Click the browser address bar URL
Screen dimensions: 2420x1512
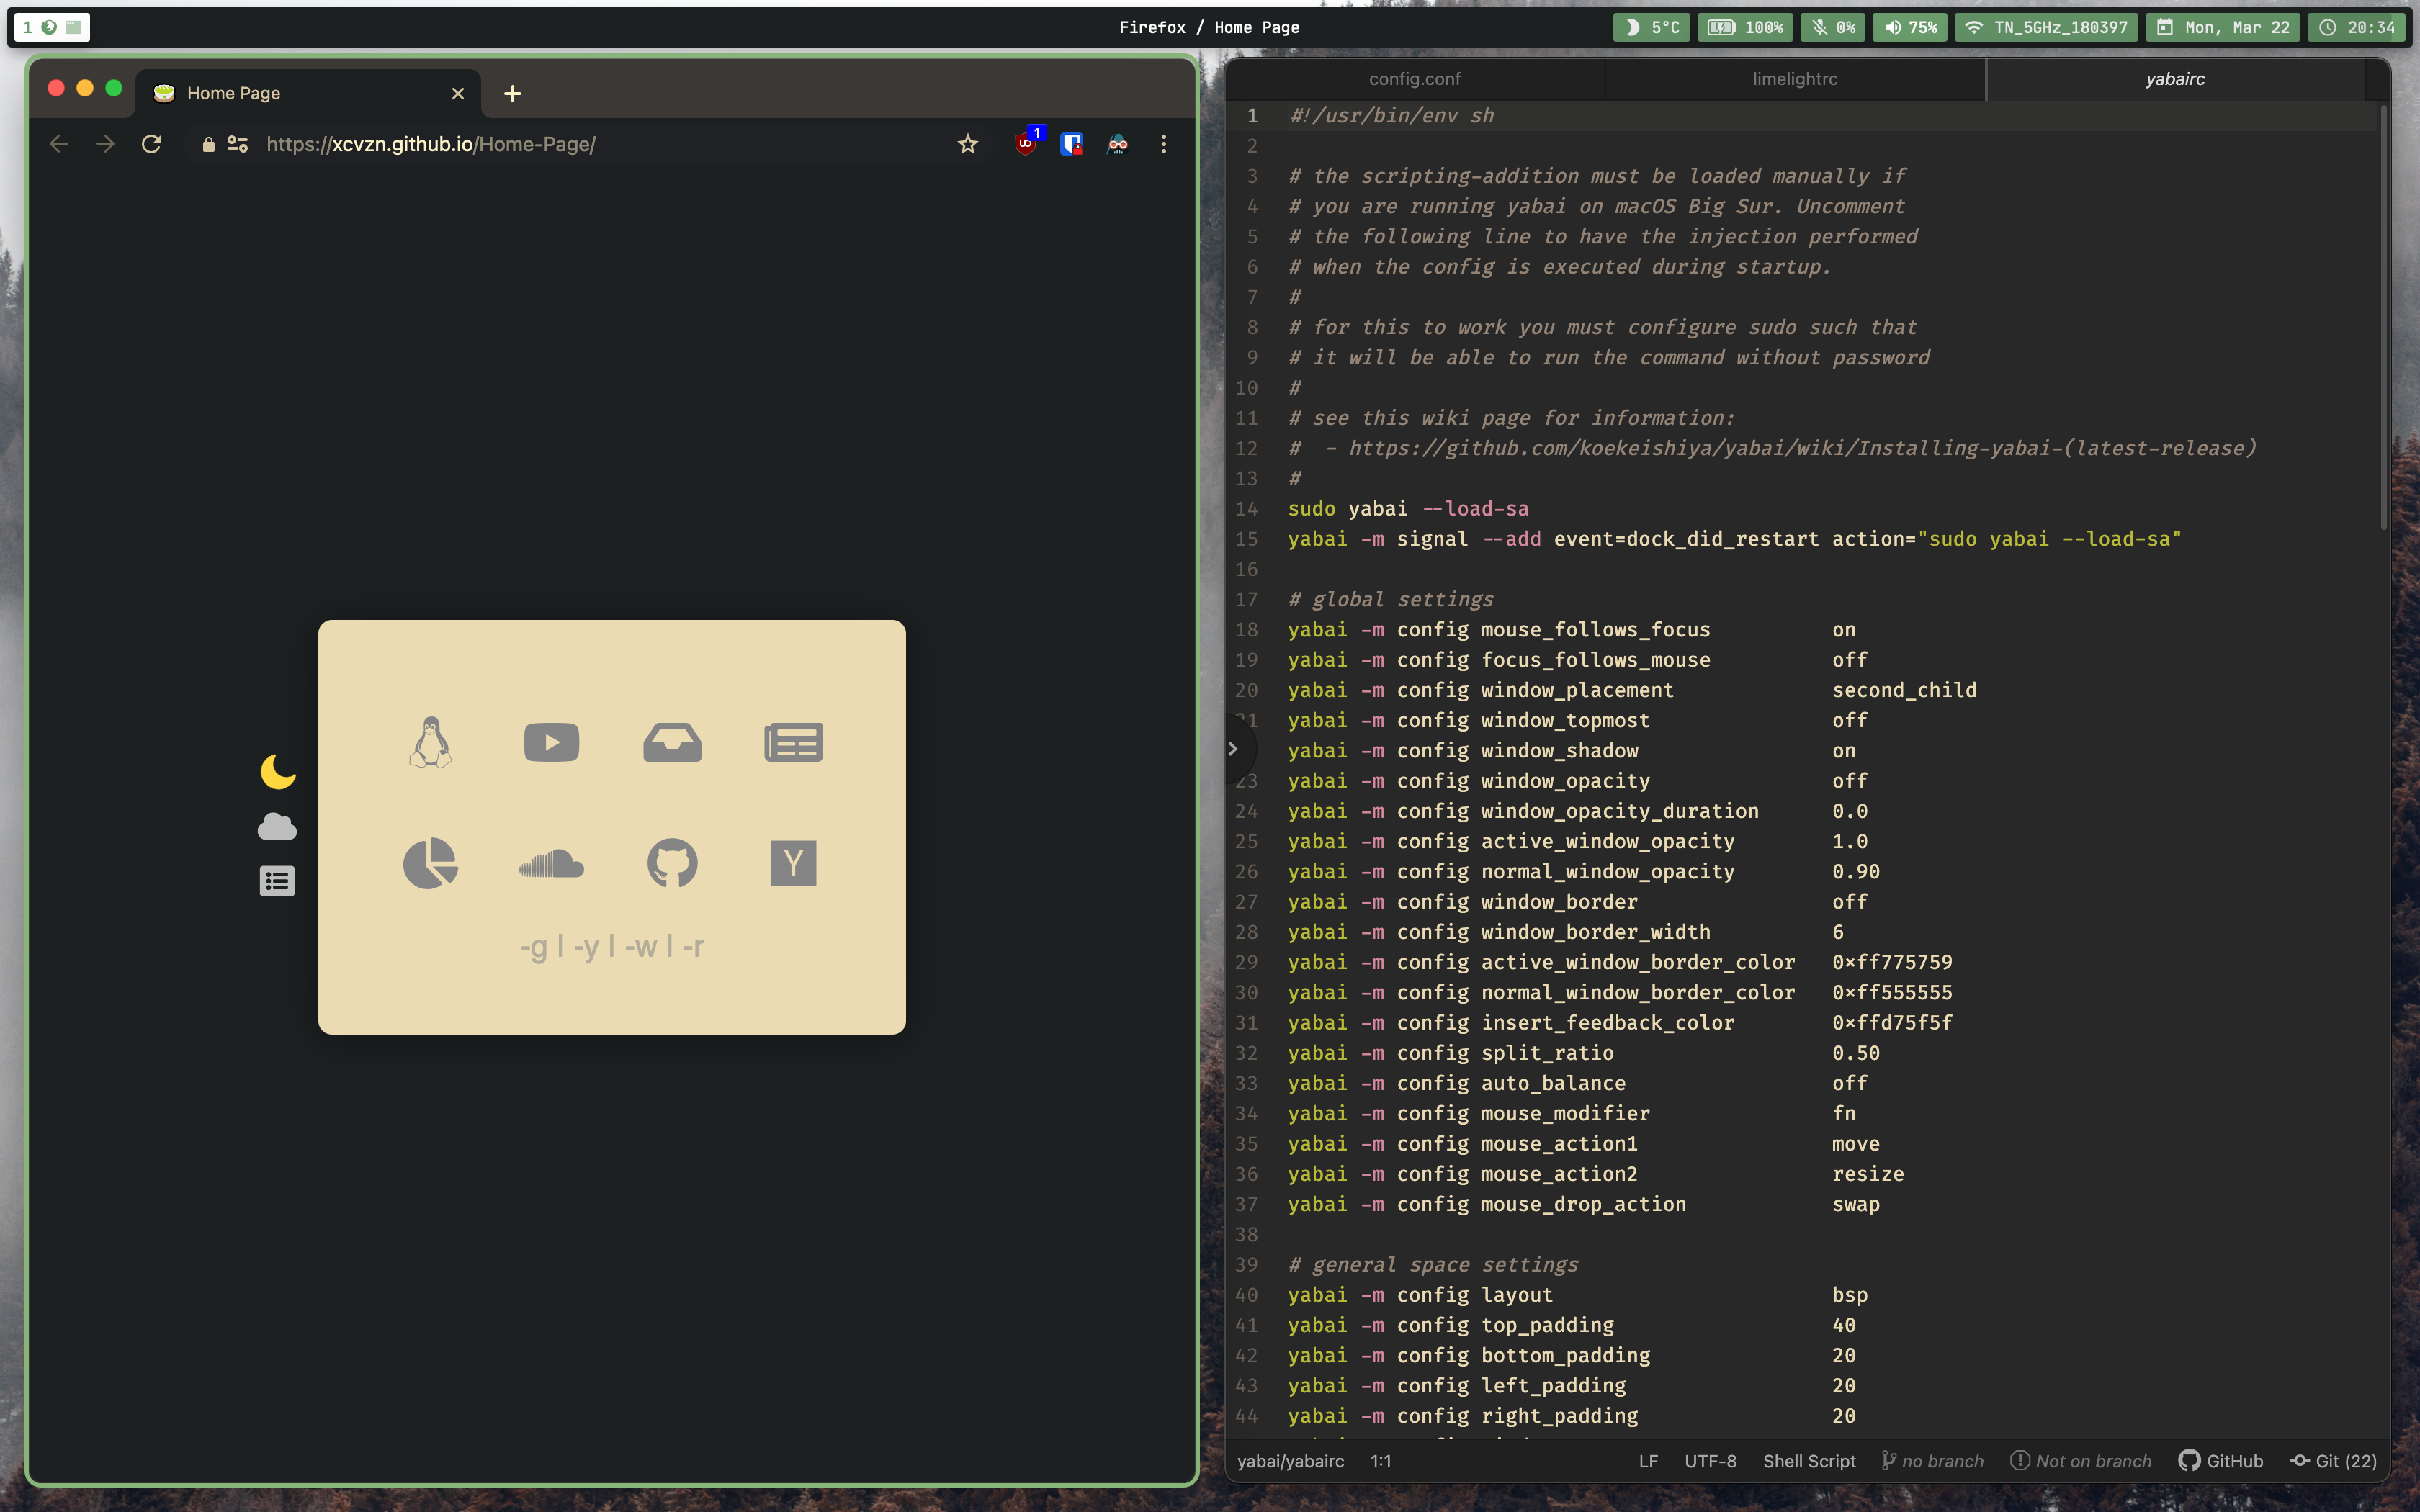pos(431,144)
